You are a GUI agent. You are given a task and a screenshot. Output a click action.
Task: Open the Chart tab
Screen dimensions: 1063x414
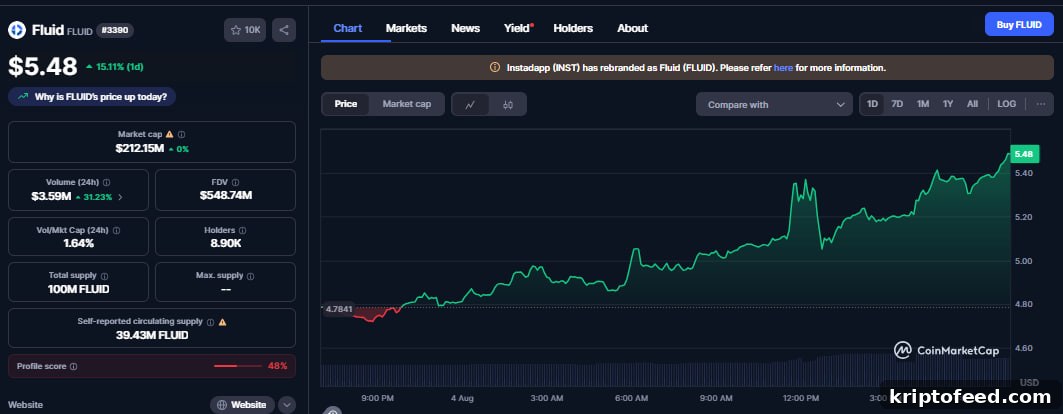coord(348,28)
